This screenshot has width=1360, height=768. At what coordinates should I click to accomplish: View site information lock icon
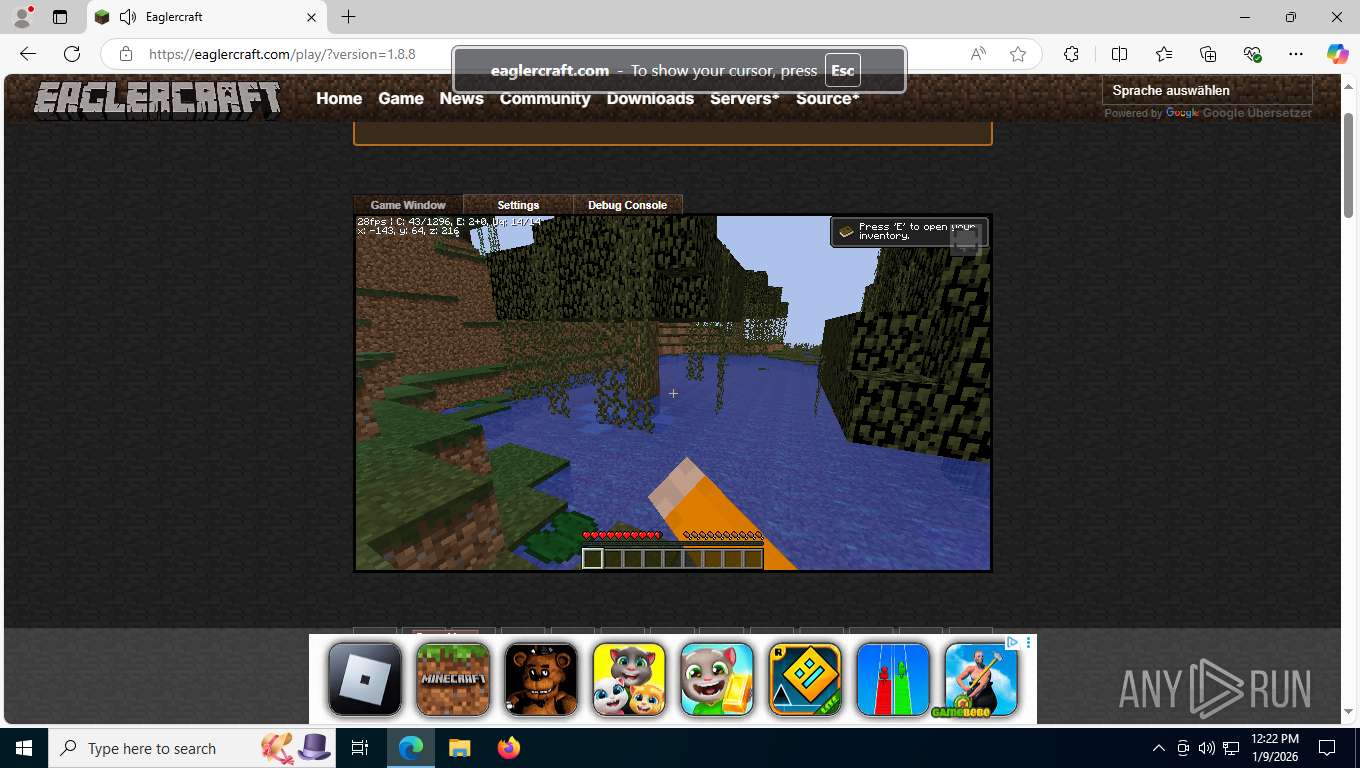[x=125, y=54]
